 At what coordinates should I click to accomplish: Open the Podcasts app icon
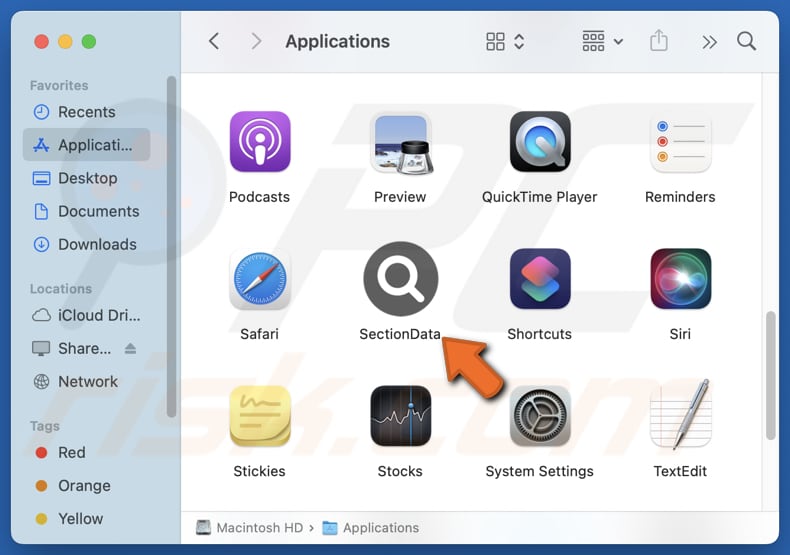[x=260, y=142]
